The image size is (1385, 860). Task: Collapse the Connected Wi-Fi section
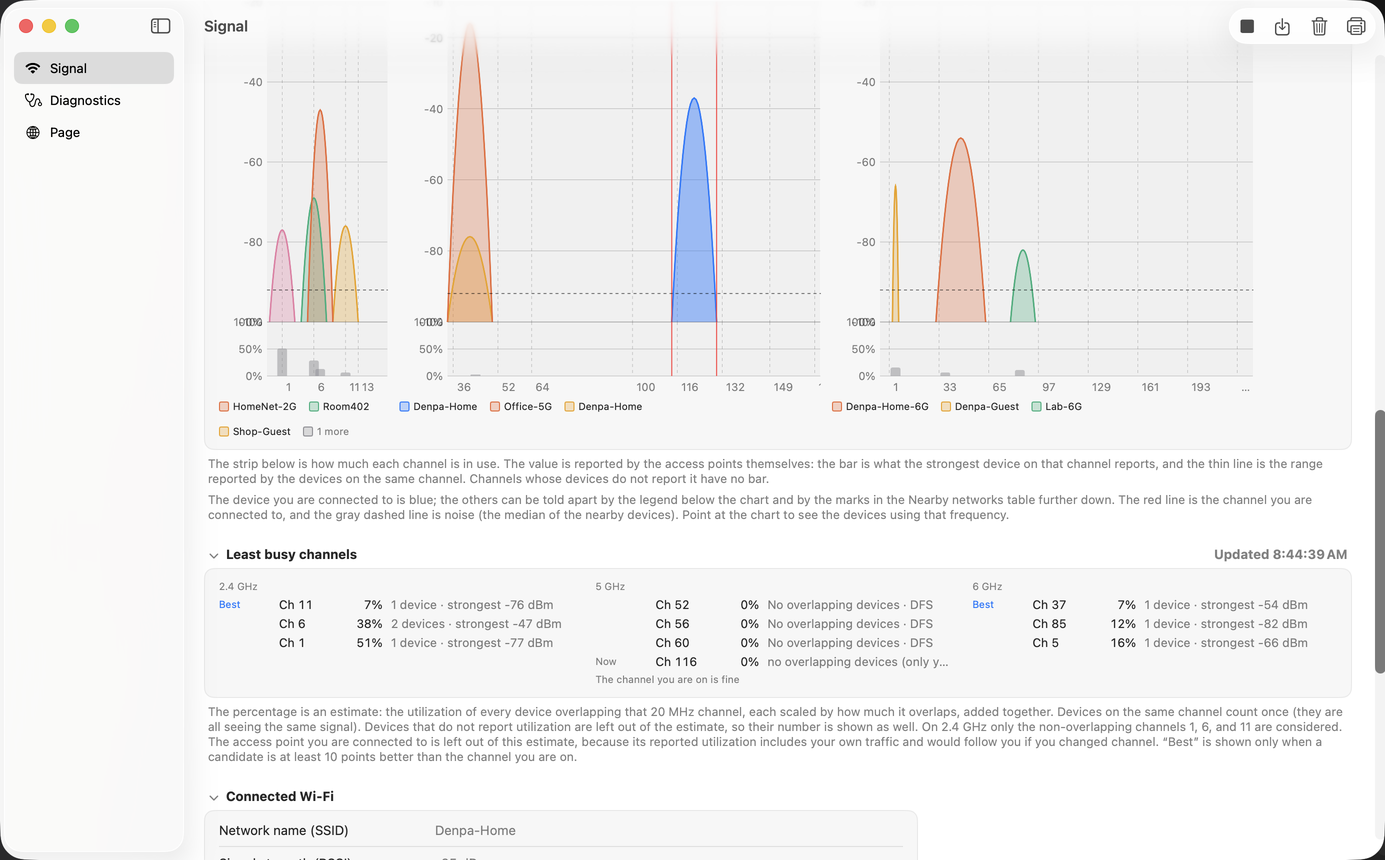click(x=213, y=797)
